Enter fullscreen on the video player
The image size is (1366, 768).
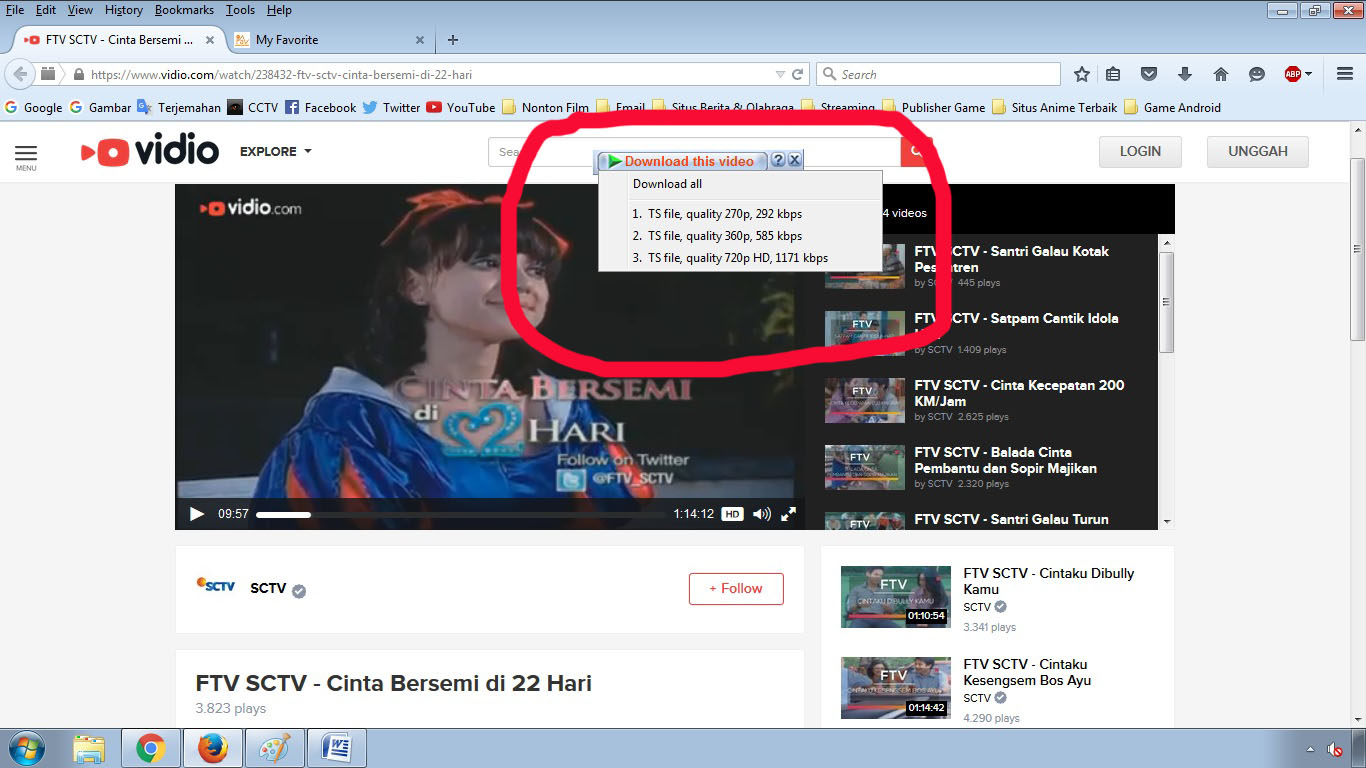click(x=788, y=514)
